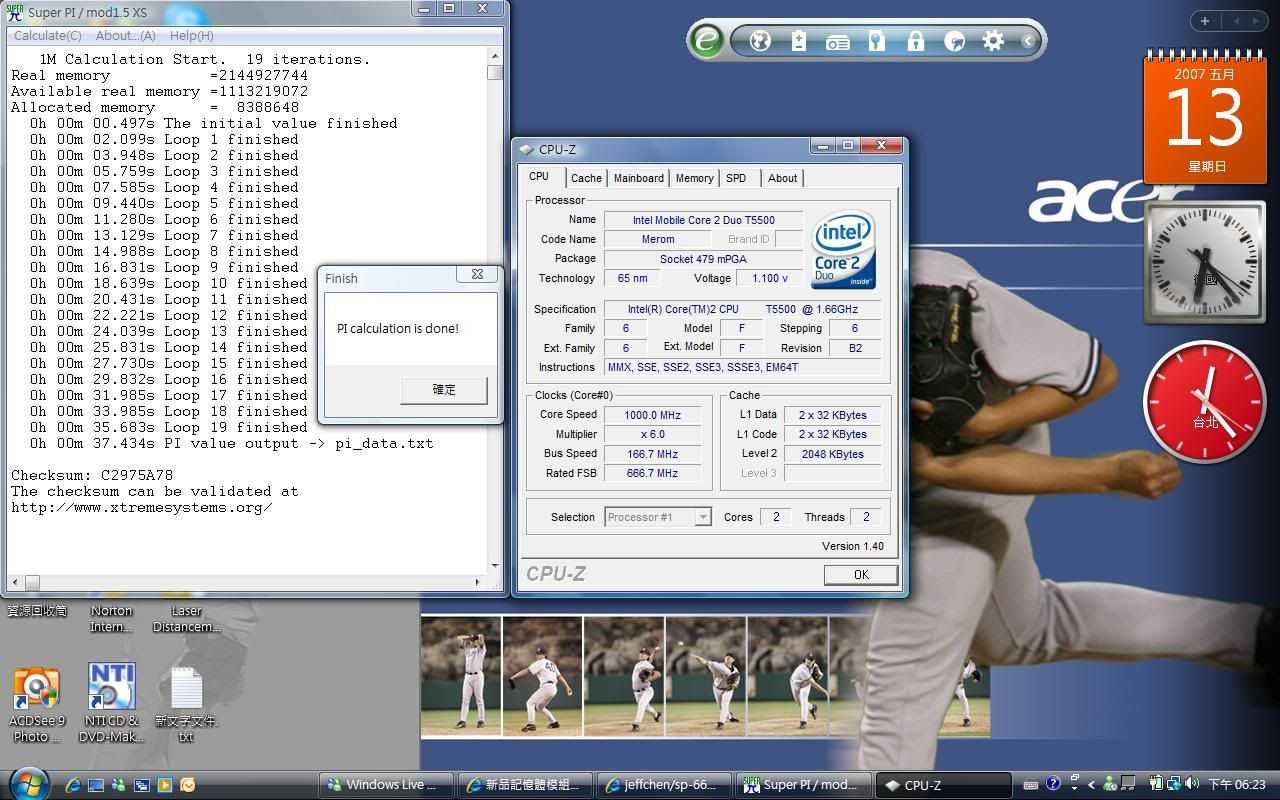Click Super PI horizontal scrollbar right arrow
This screenshot has height=800, width=1280.
(478, 582)
